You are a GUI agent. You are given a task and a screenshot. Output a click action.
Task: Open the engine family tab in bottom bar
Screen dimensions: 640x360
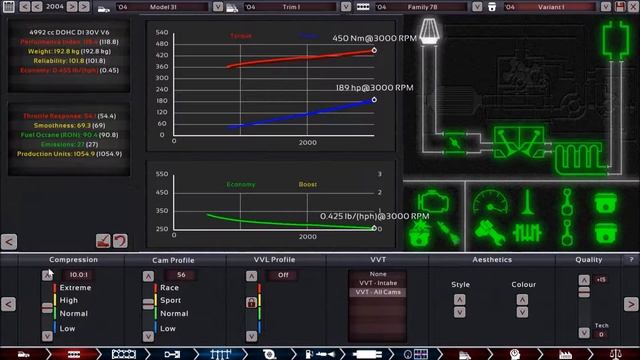click(x=74, y=354)
